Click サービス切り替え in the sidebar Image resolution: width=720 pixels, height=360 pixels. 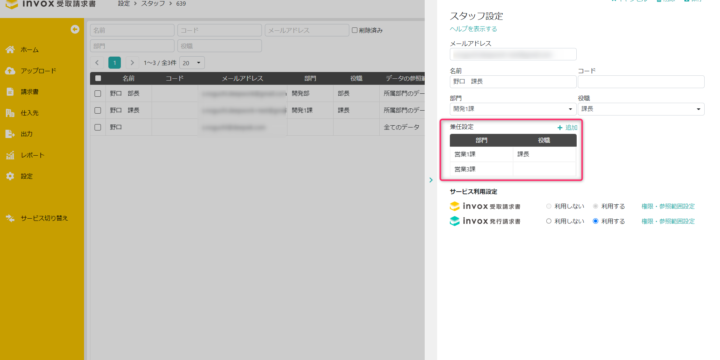[x=44, y=219]
